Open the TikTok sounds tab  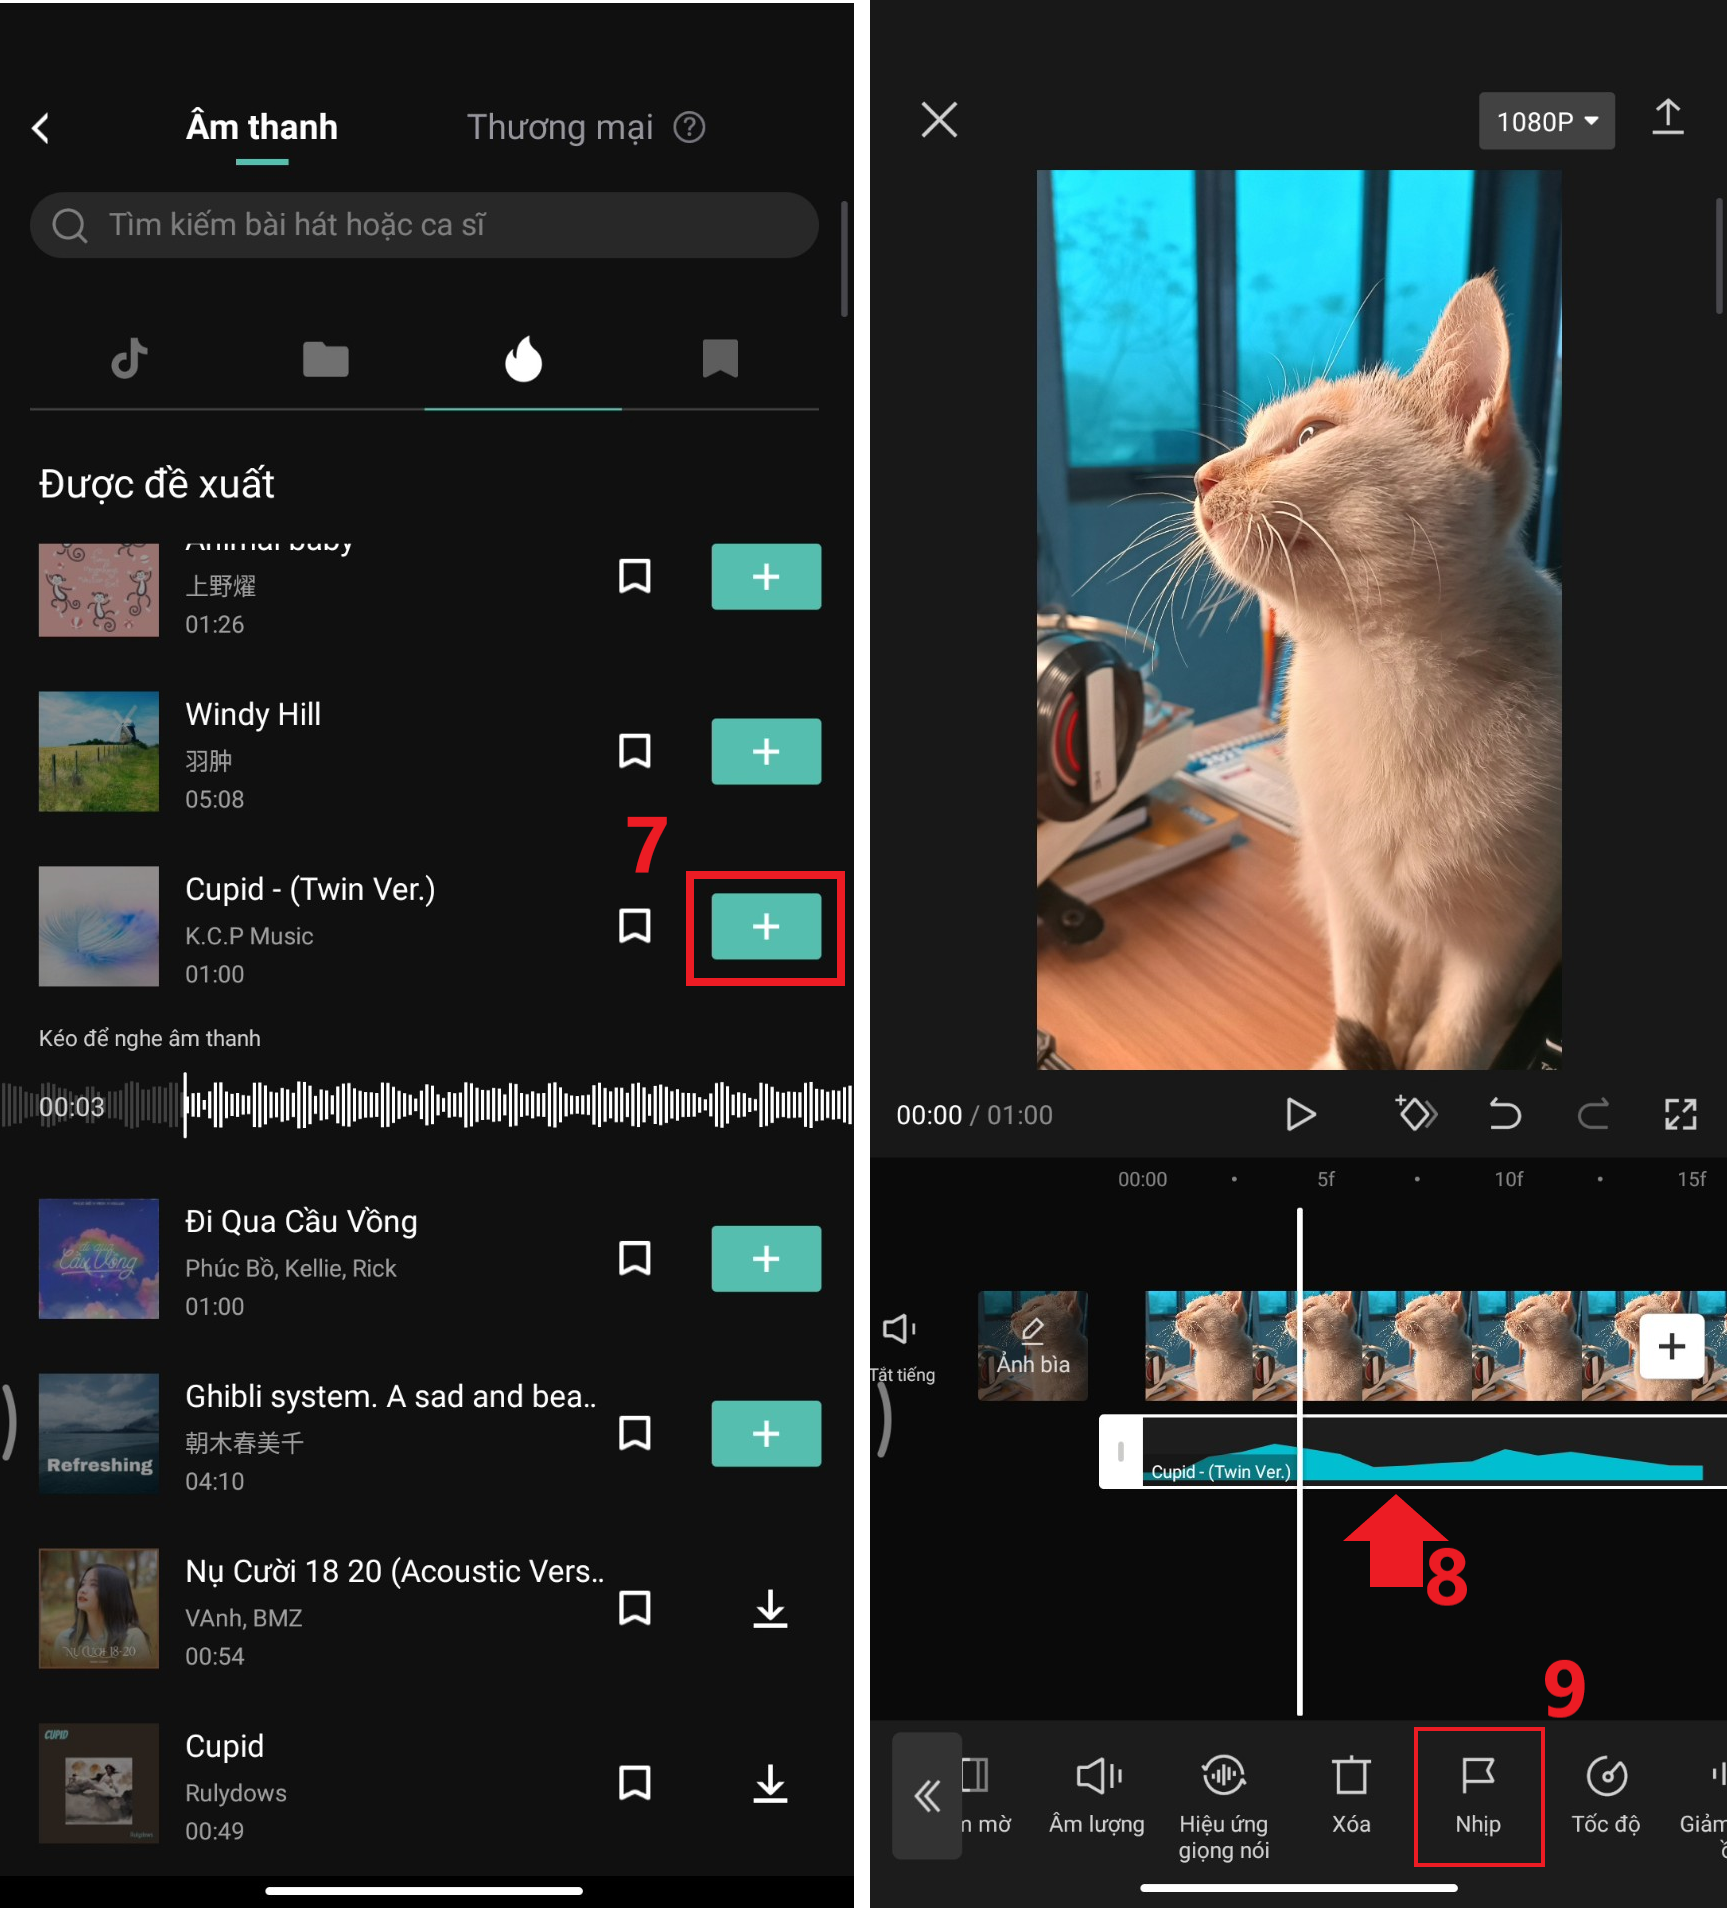[129, 359]
